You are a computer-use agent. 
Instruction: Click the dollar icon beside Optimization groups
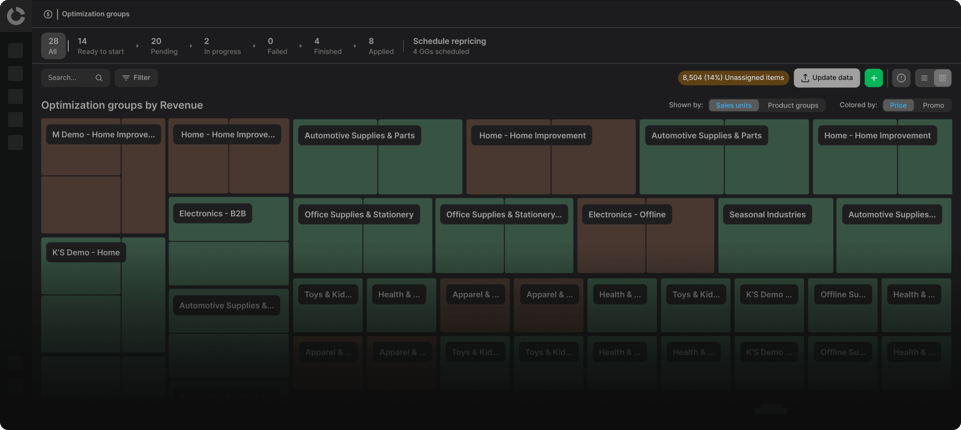tap(48, 14)
